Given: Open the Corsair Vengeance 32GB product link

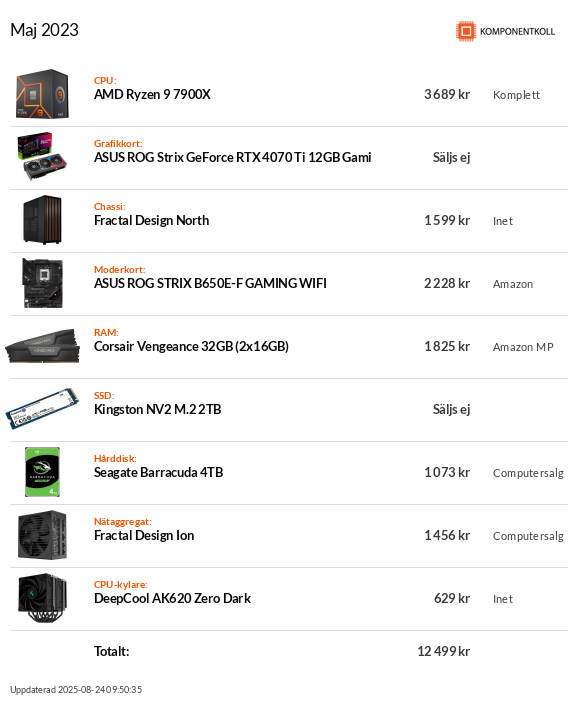Looking at the screenshot, I should [x=191, y=346].
